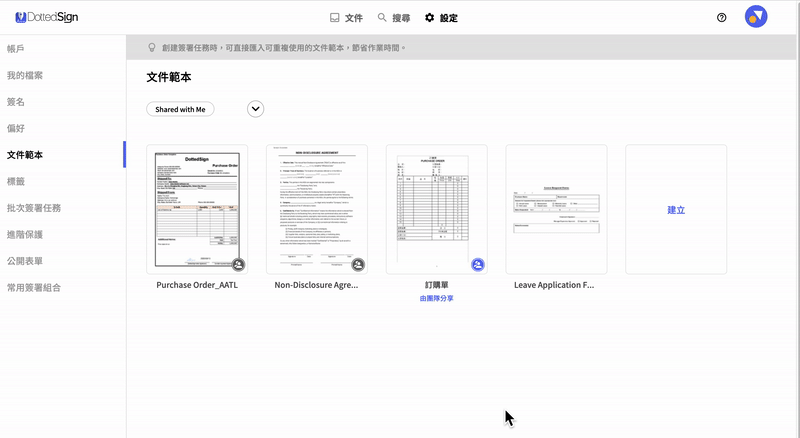This screenshot has height=438, width=800.
Task: Click 建立 to create a template
Action: (676, 210)
